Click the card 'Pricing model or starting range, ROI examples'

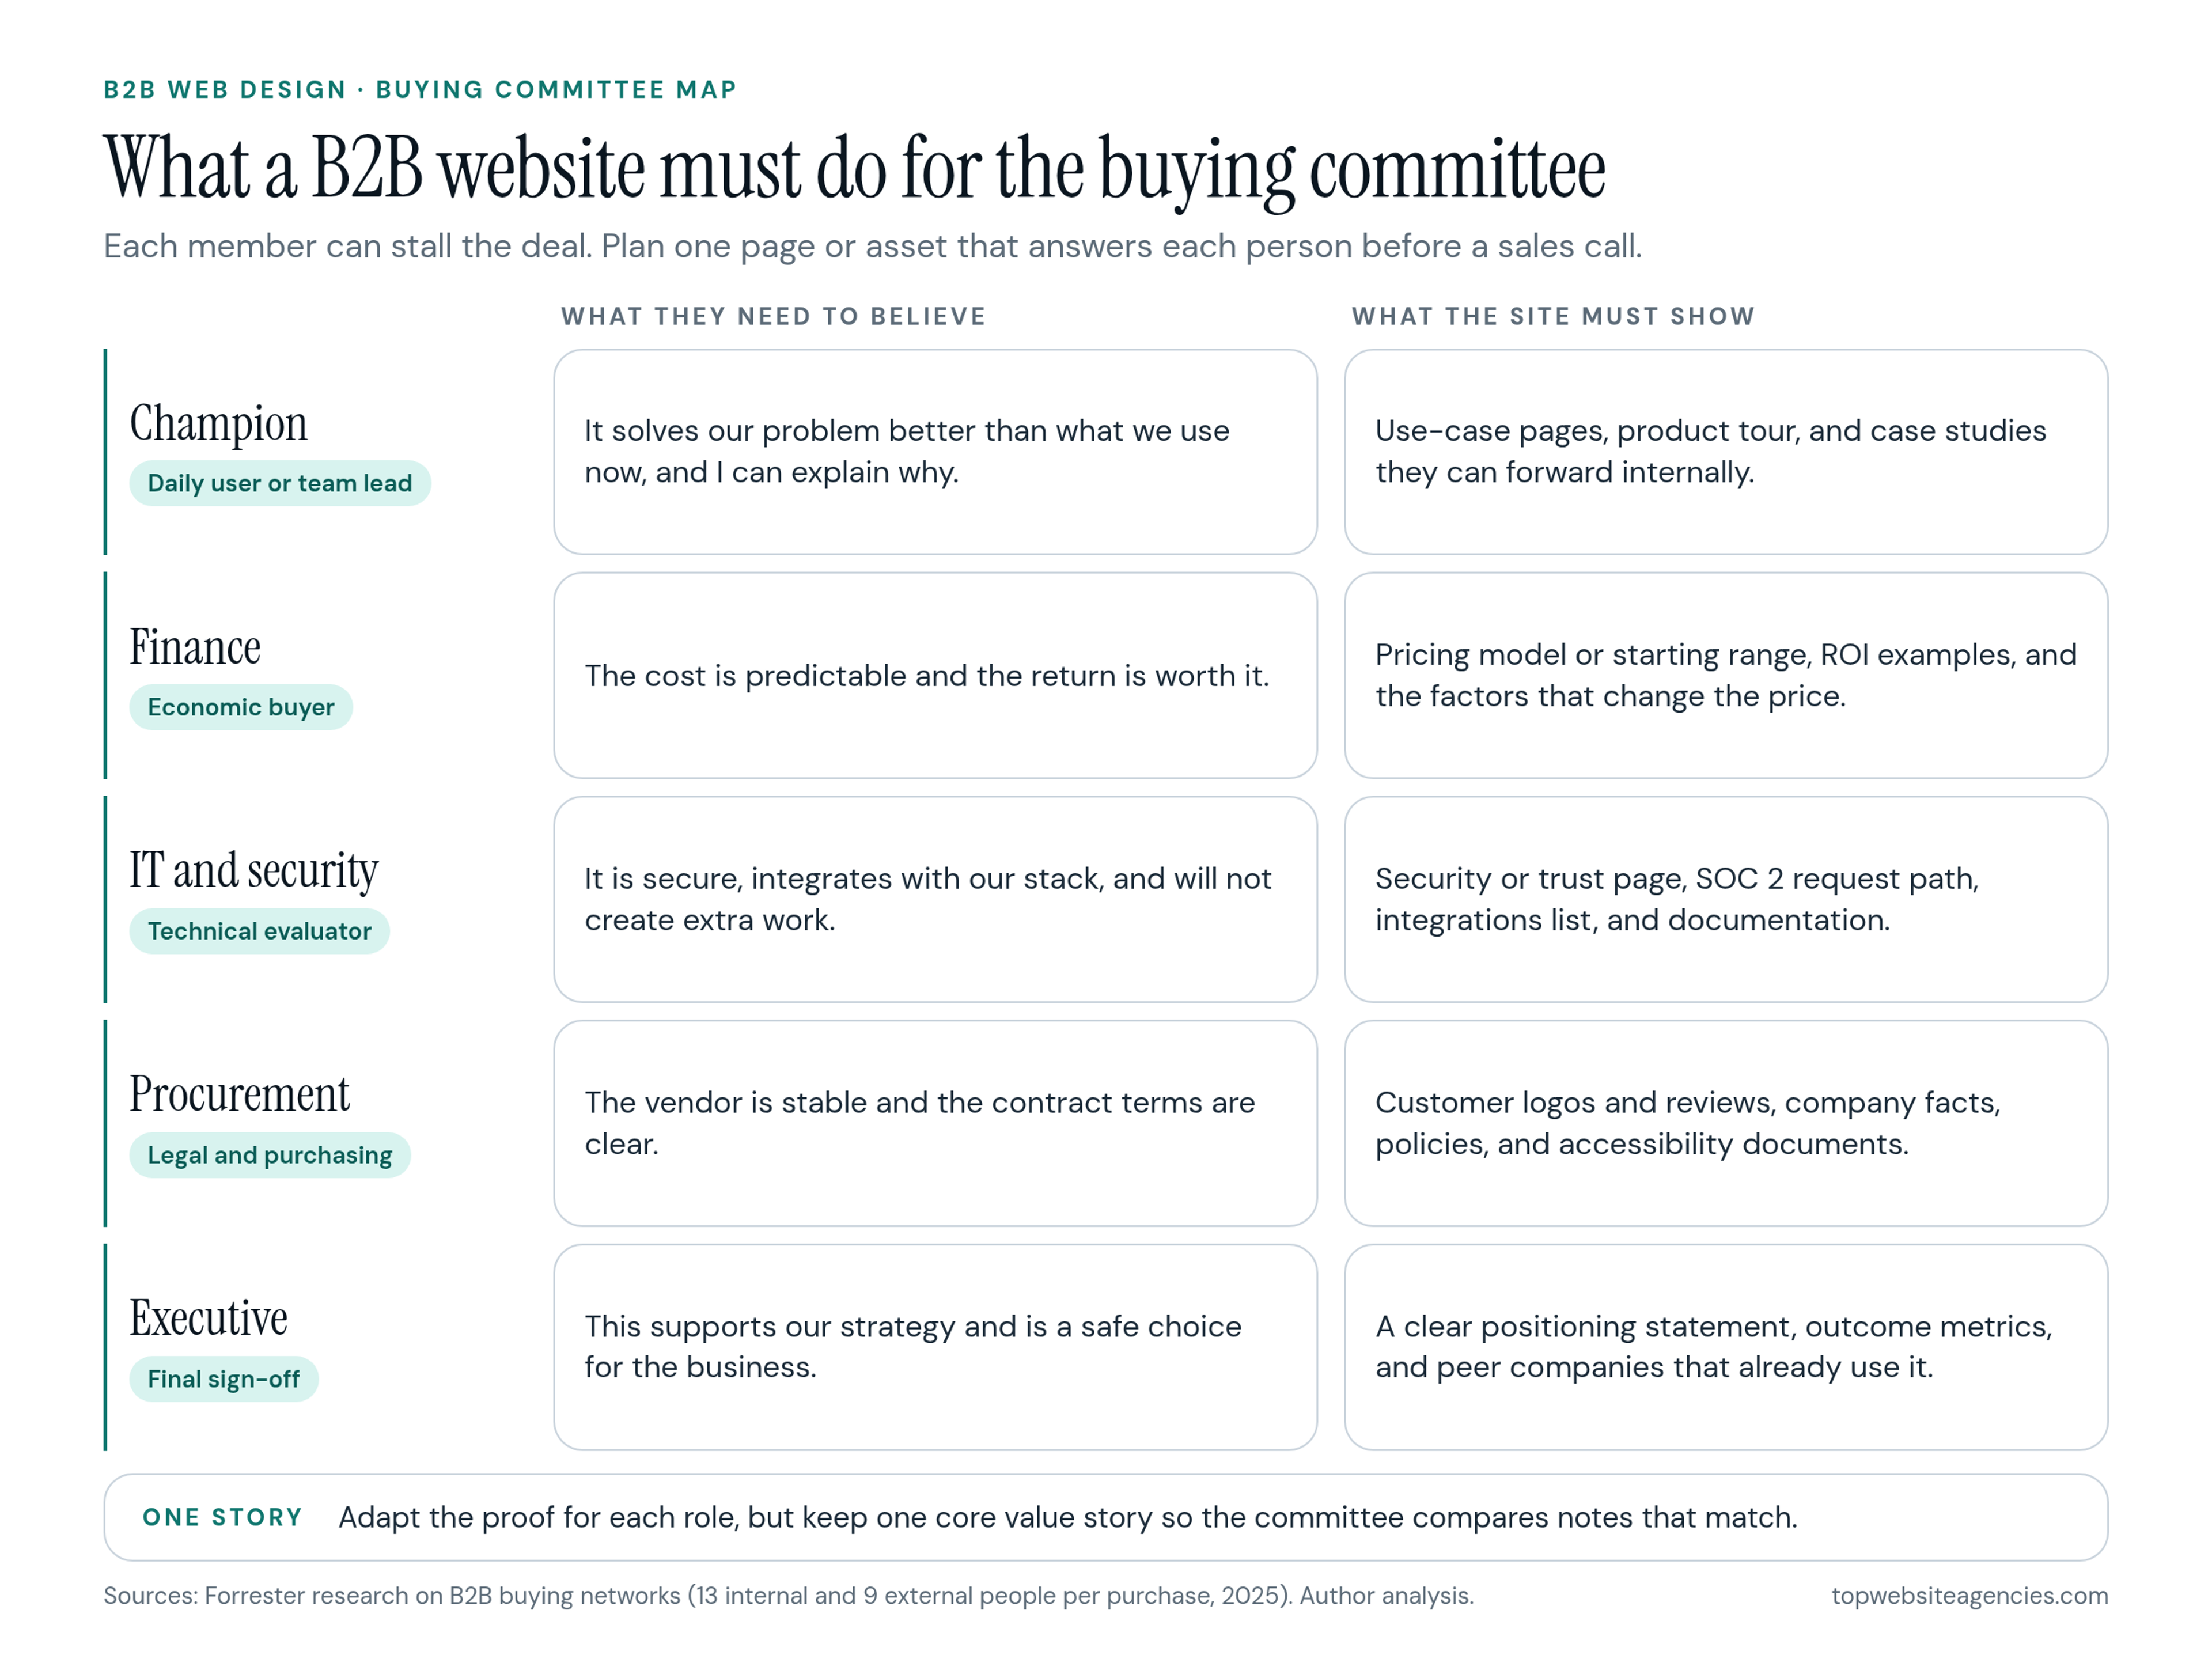click(x=1727, y=676)
